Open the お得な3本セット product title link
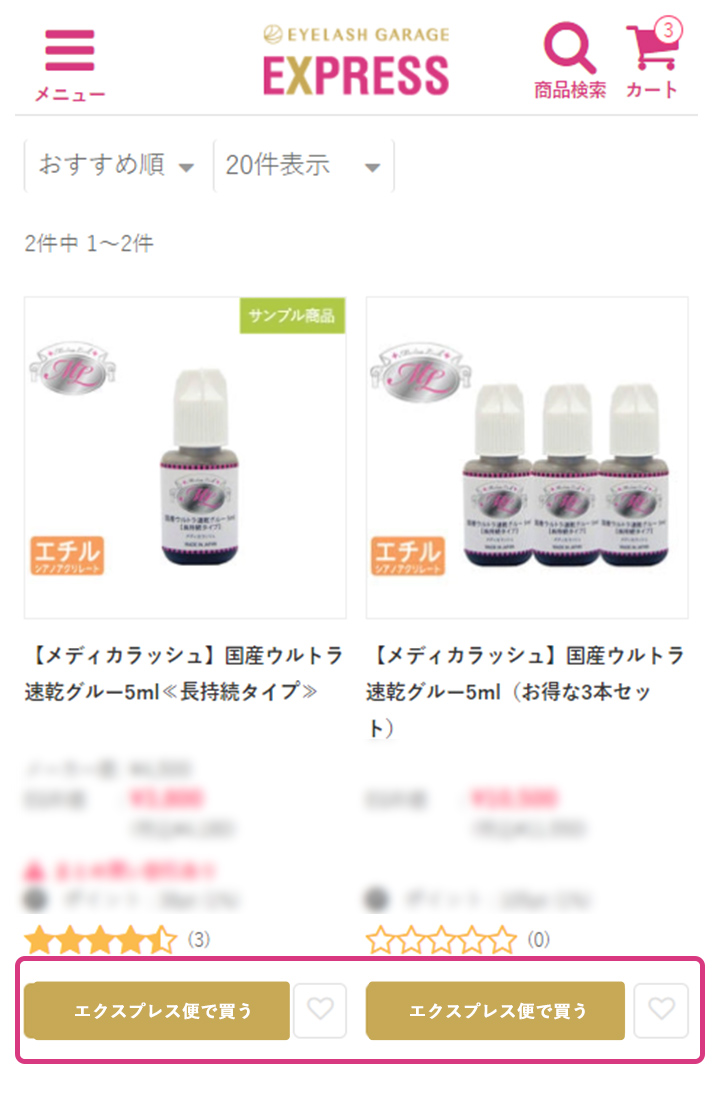Viewport: 720px width, 1110px height. point(525,692)
